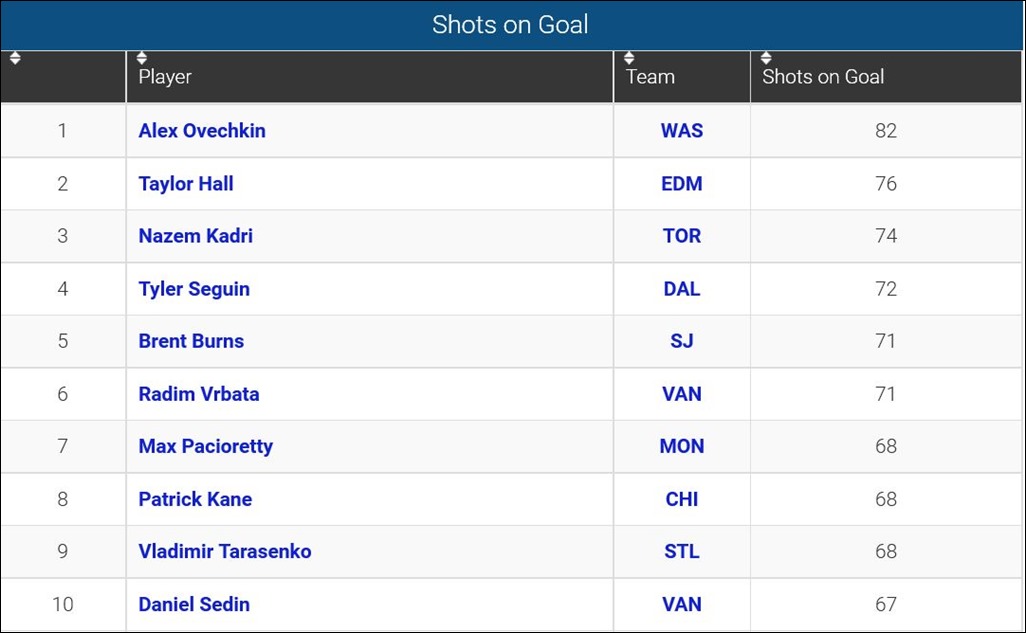The height and width of the screenshot is (633, 1026).
Task: Click the WAS team link
Action: pos(681,130)
